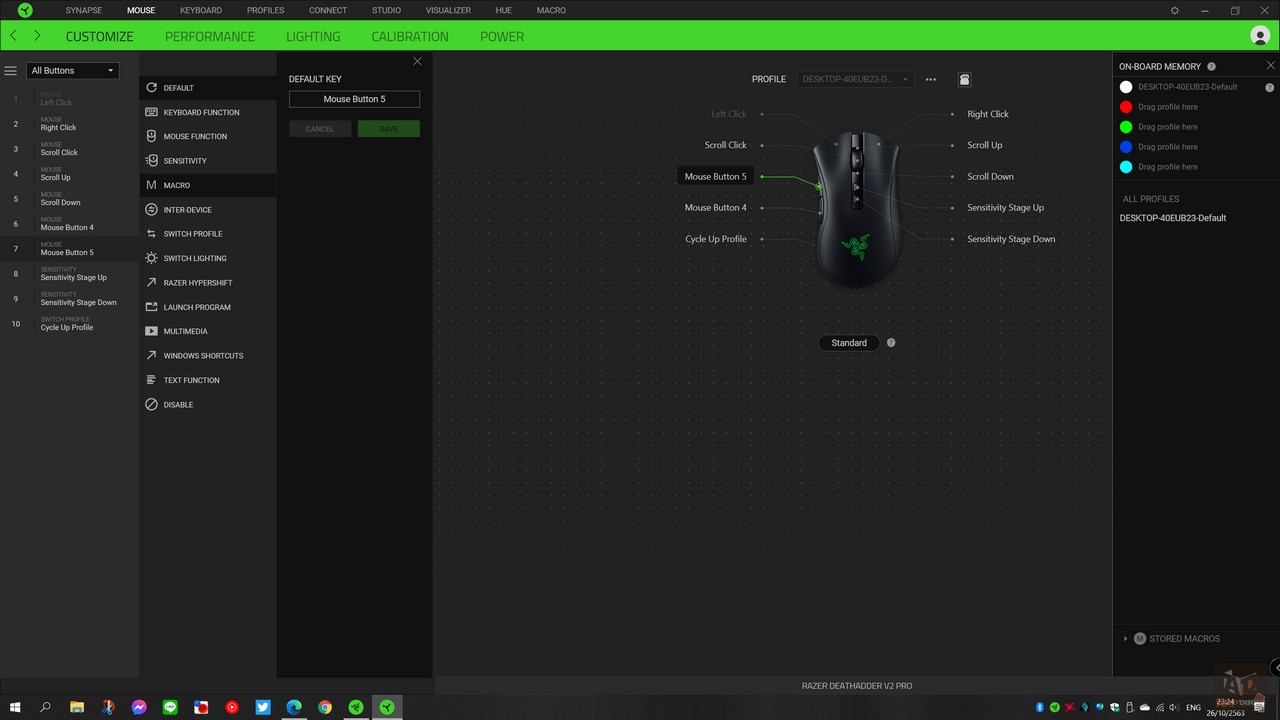1280x720 pixels.
Task: Open Microsoft Edge from taskbar
Action: click(x=294, y=707)
